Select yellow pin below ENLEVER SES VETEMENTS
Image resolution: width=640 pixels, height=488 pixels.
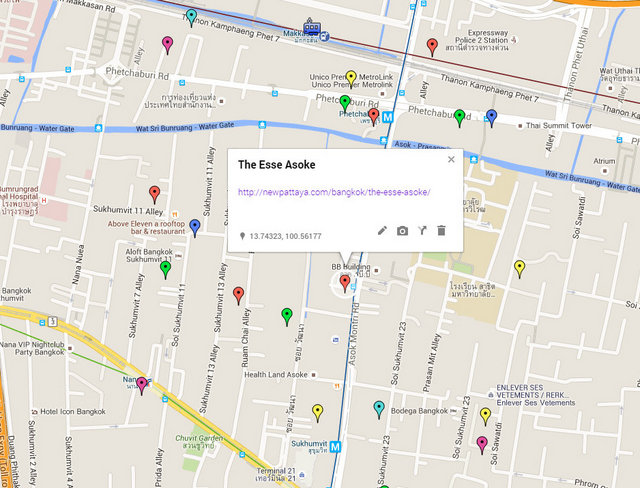pyautogui.click(x=485, y=417)
